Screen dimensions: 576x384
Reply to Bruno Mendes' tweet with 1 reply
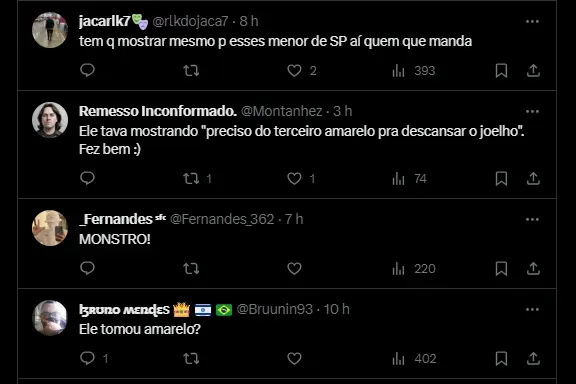(94, 358)
